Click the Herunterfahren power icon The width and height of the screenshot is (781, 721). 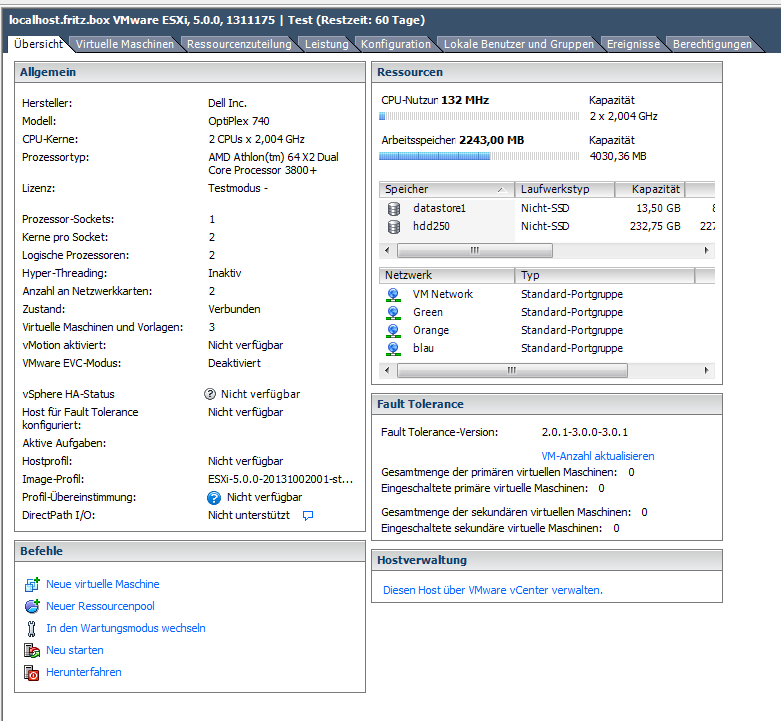pos(32,673)
